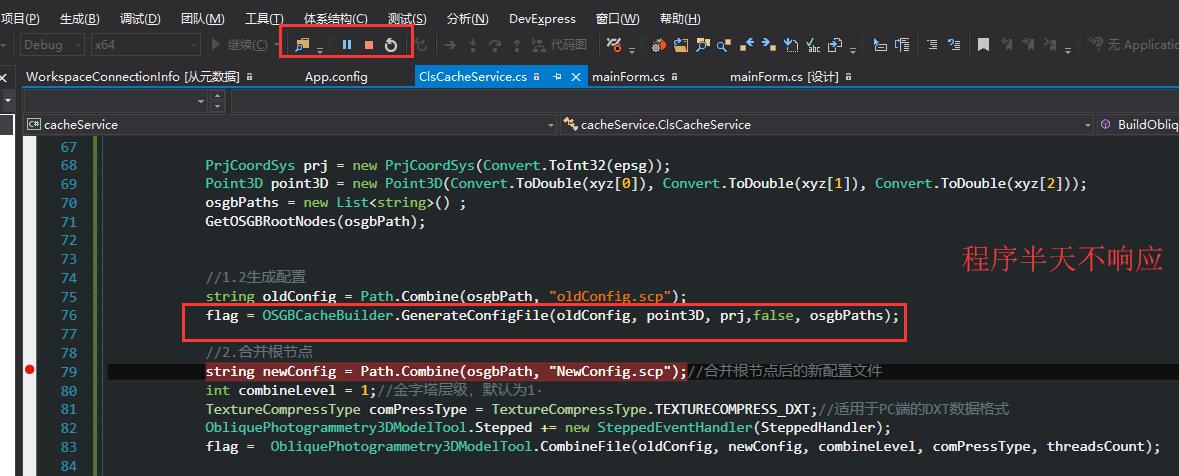The width and height of the screenshot is (1179, 476).
Task: Click the show next statement arrow icon
Action: 450,45
